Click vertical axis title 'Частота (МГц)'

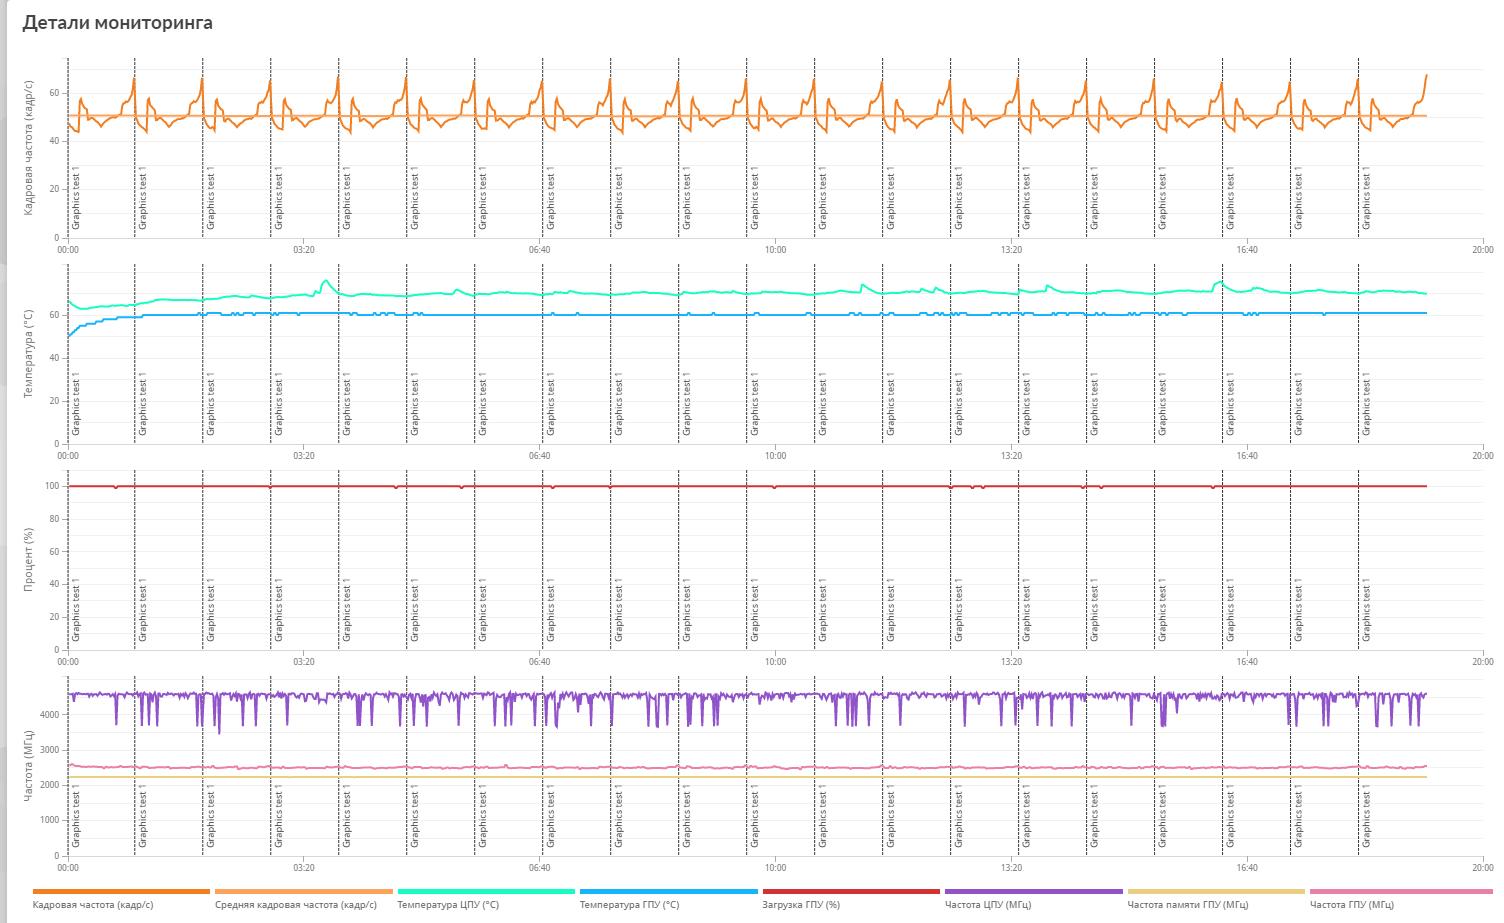(29, 766)
